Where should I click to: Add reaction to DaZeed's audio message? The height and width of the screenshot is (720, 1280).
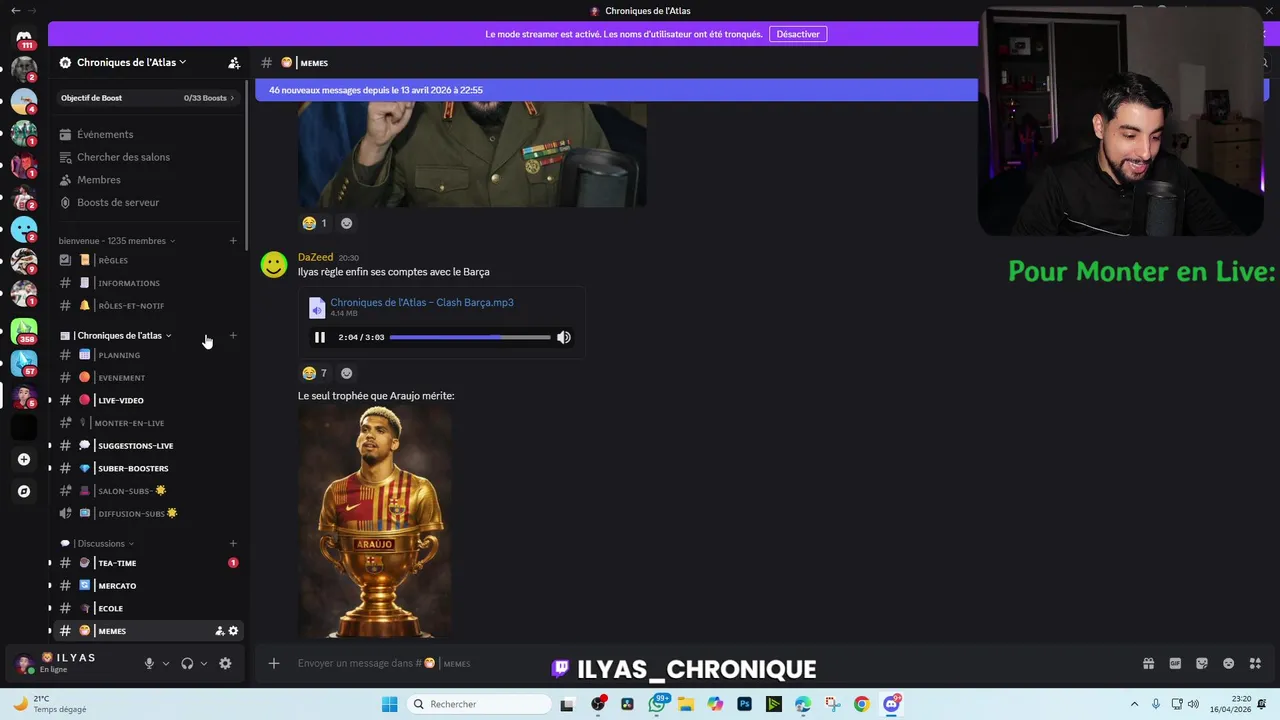346,373
